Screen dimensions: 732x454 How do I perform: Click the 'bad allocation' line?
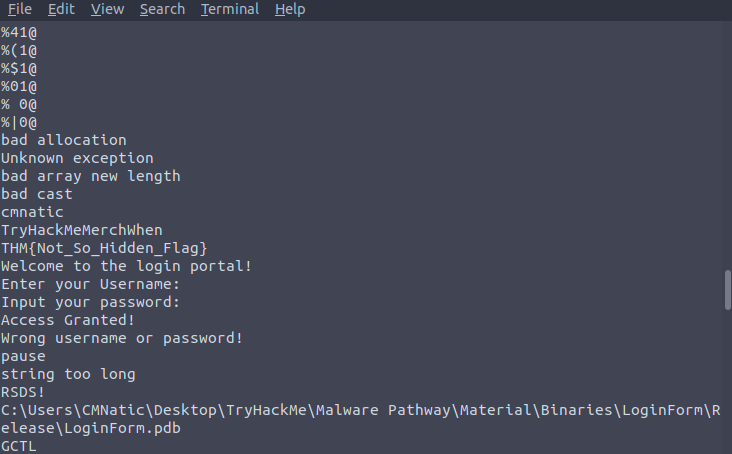(64, 140)
